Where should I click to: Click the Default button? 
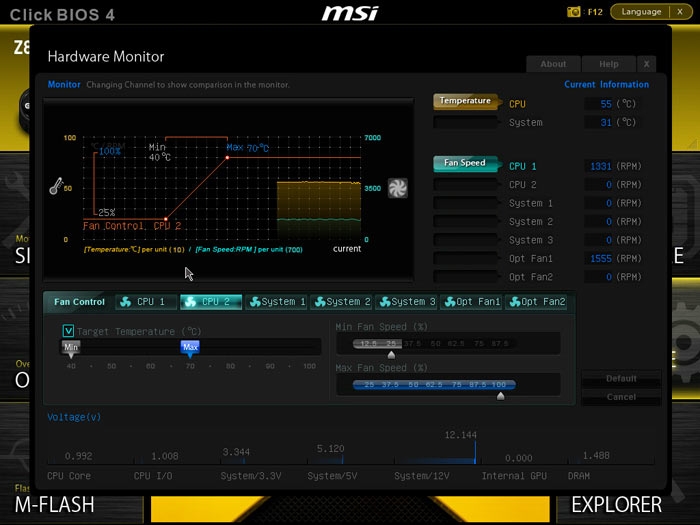(621, 378)
